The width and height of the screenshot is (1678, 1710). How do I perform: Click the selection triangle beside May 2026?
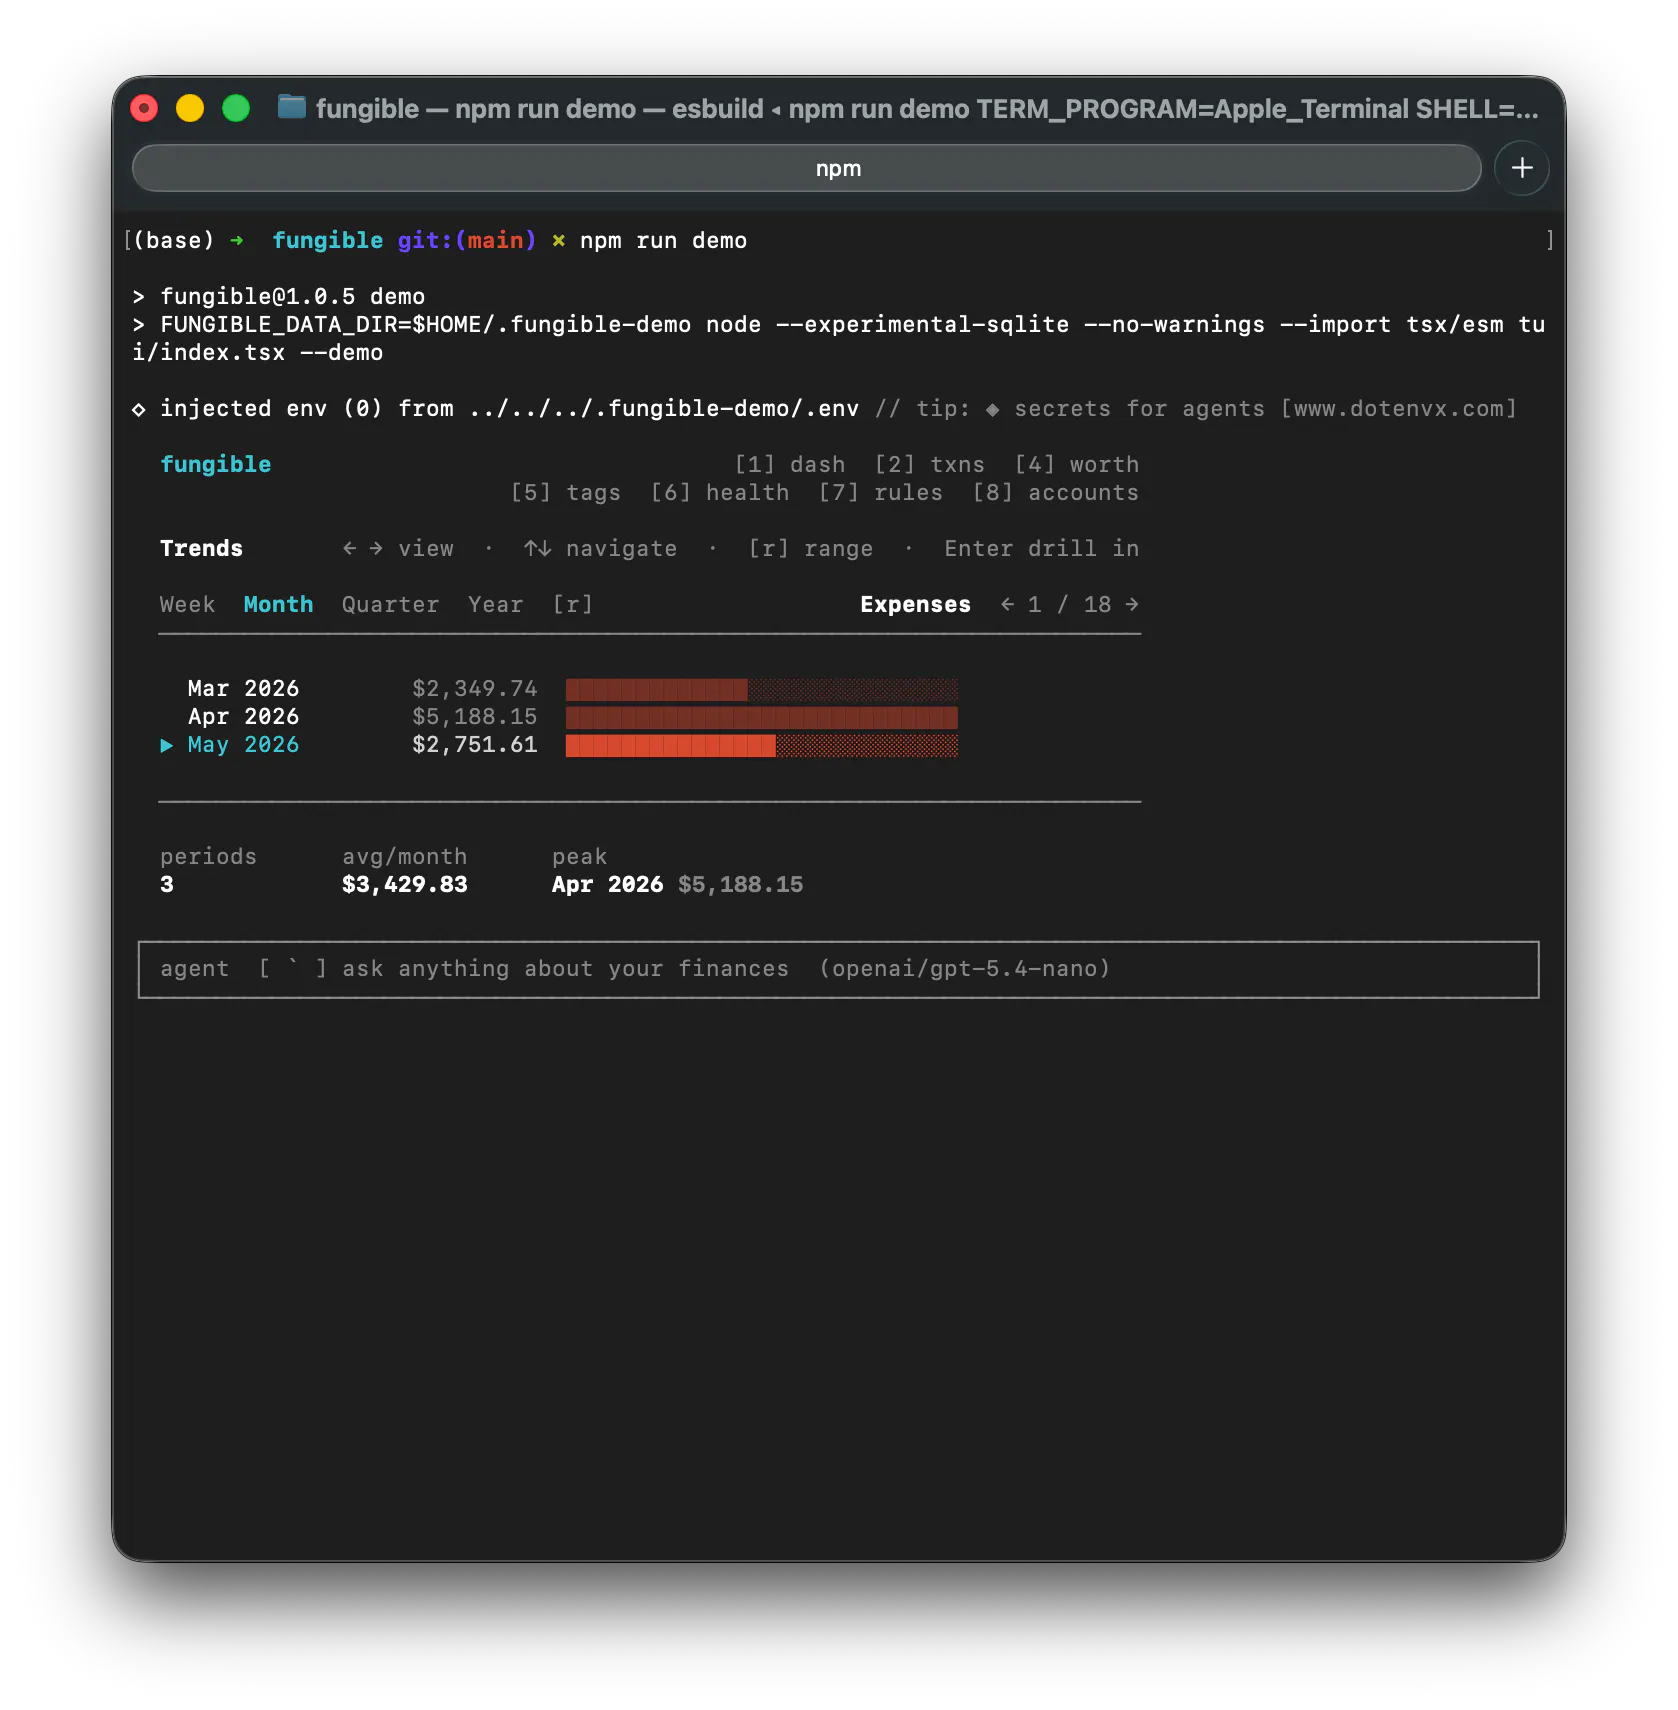click(x=166, y=745)
